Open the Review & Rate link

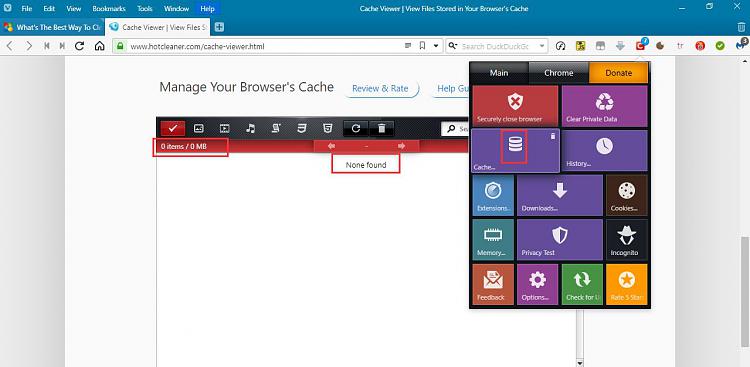(380, 89)
